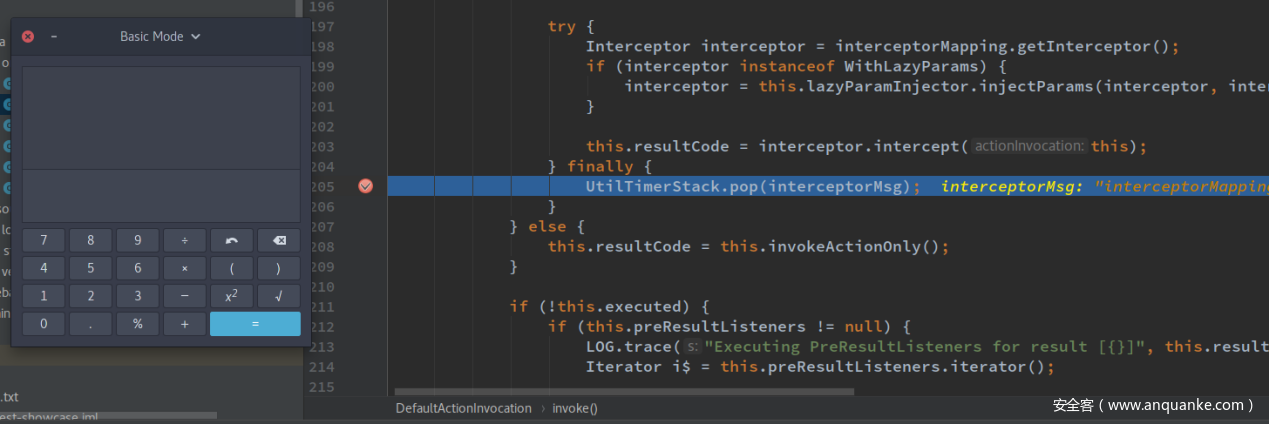Toggle the breakpoint on line 205

365,186
